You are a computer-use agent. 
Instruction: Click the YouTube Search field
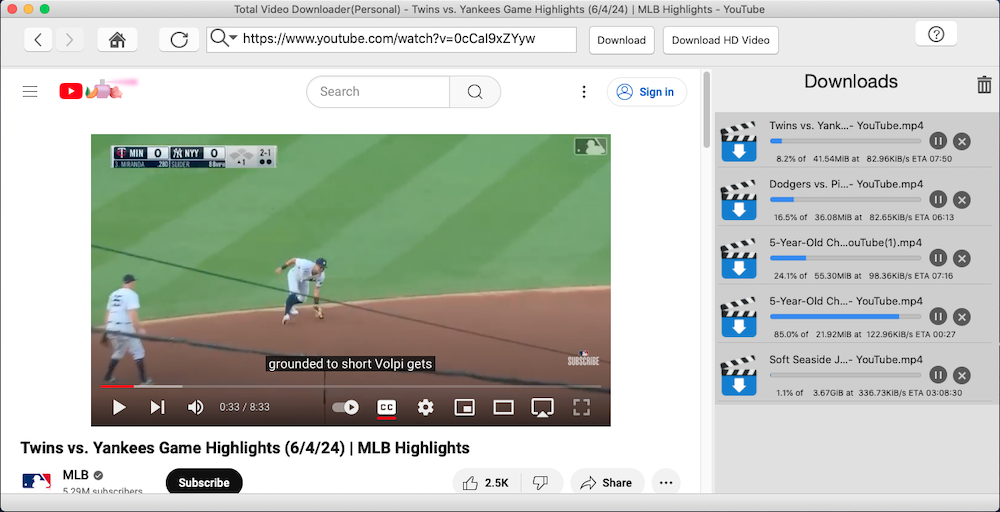click(x=378, y=92)
